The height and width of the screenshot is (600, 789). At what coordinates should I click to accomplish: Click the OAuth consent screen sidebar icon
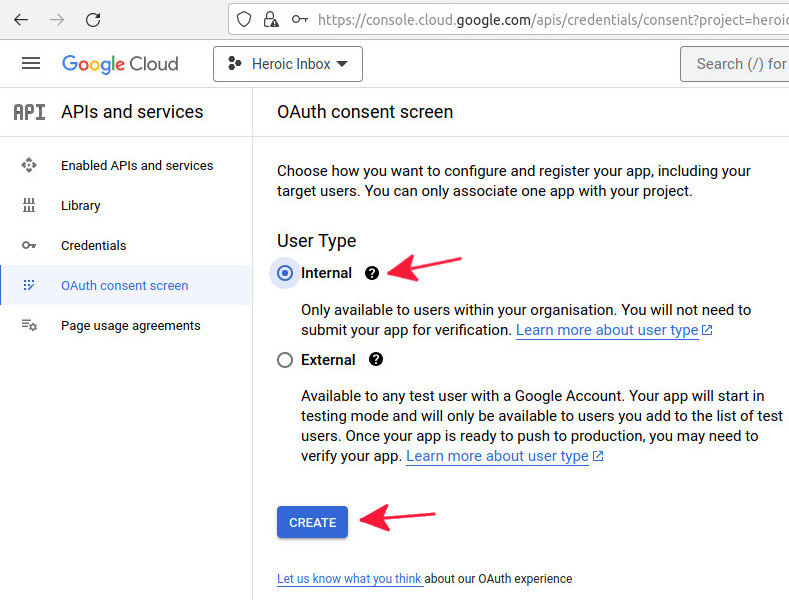click(x=29, y=285)
